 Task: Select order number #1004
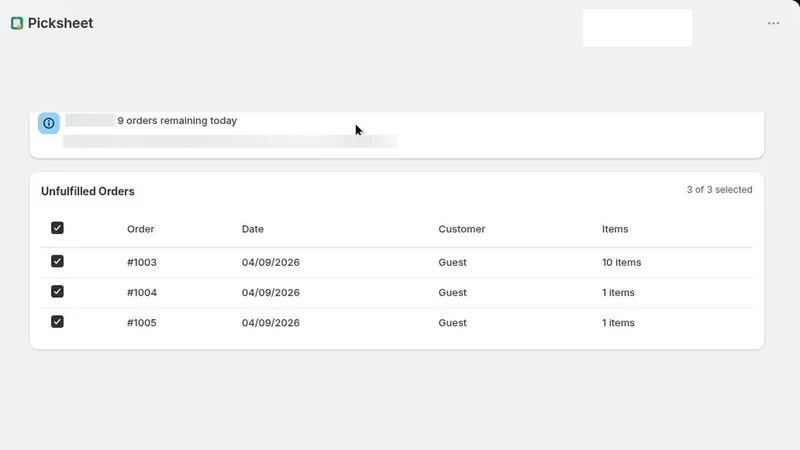point(142,292)
